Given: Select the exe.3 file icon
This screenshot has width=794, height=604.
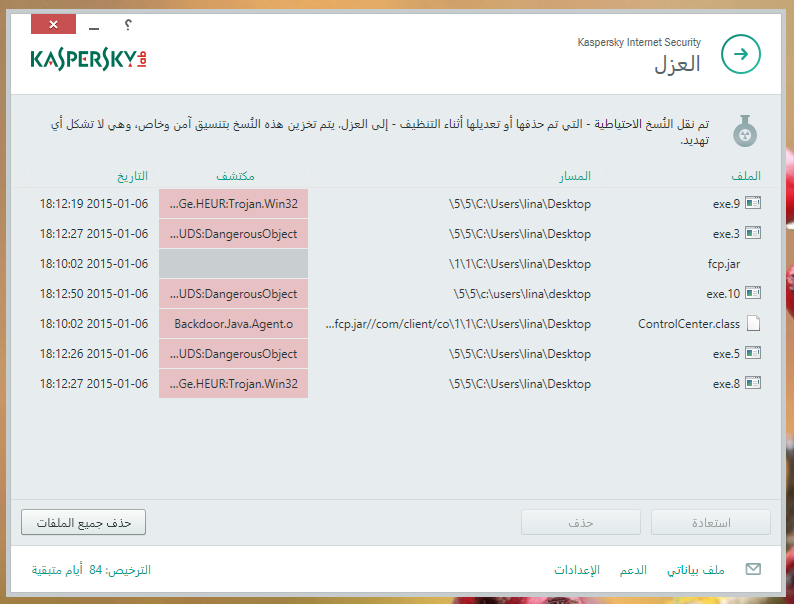Looking at the screenshot, I should pyautogui.click(x=753, y=233).
